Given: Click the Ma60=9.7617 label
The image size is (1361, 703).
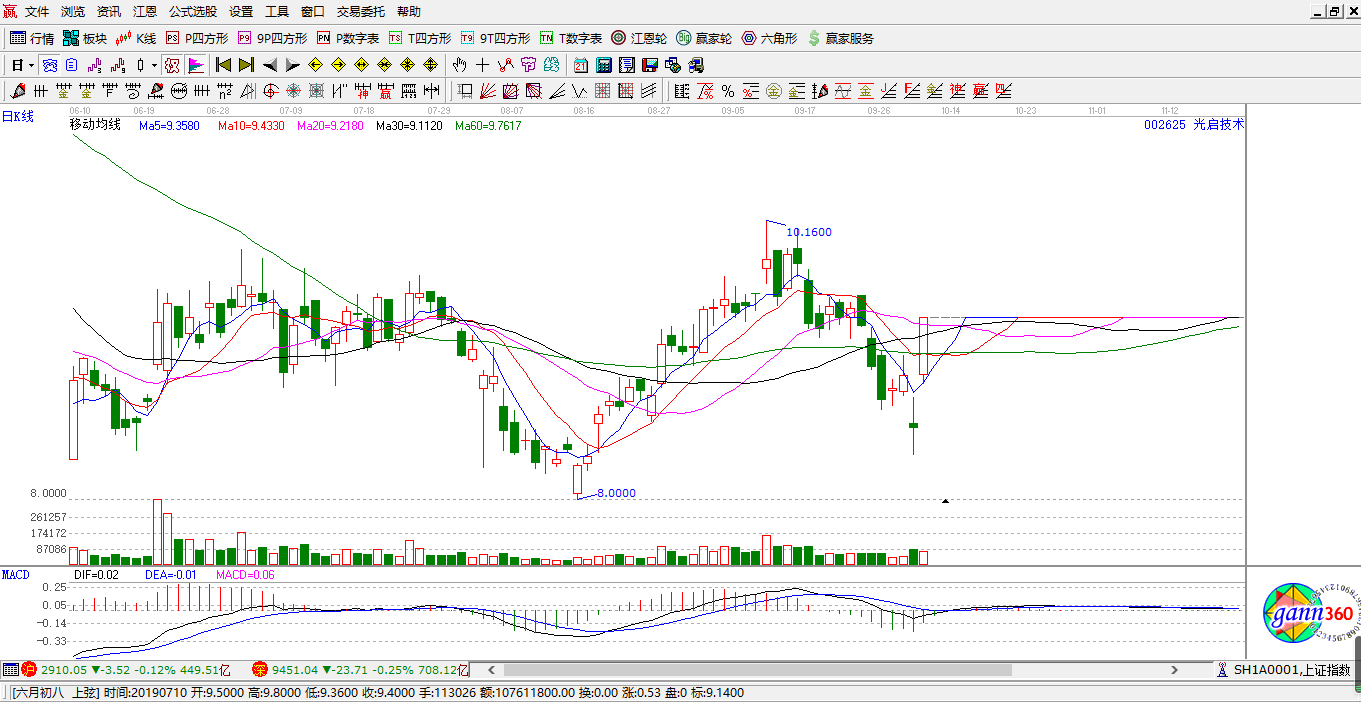Looking at the screenshot, I should [488, 125].
